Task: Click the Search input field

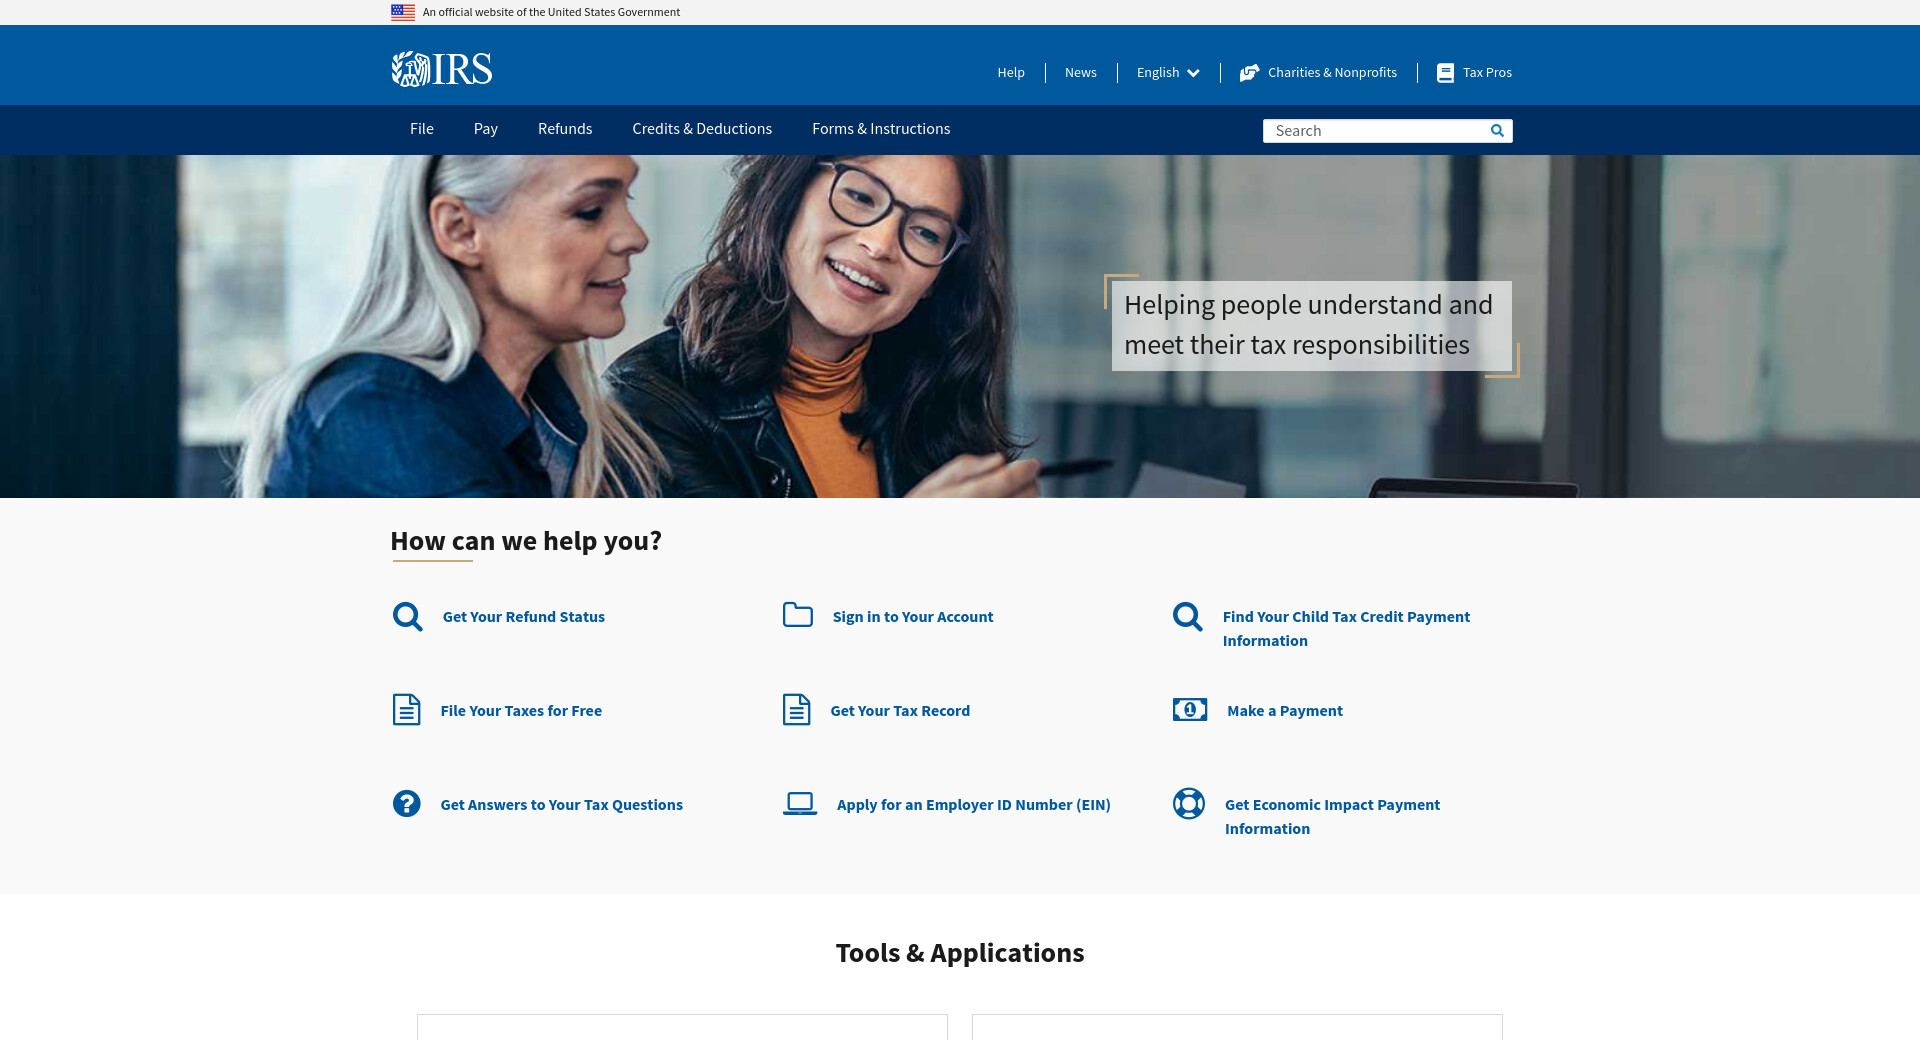Action: tap(1375, 131)
